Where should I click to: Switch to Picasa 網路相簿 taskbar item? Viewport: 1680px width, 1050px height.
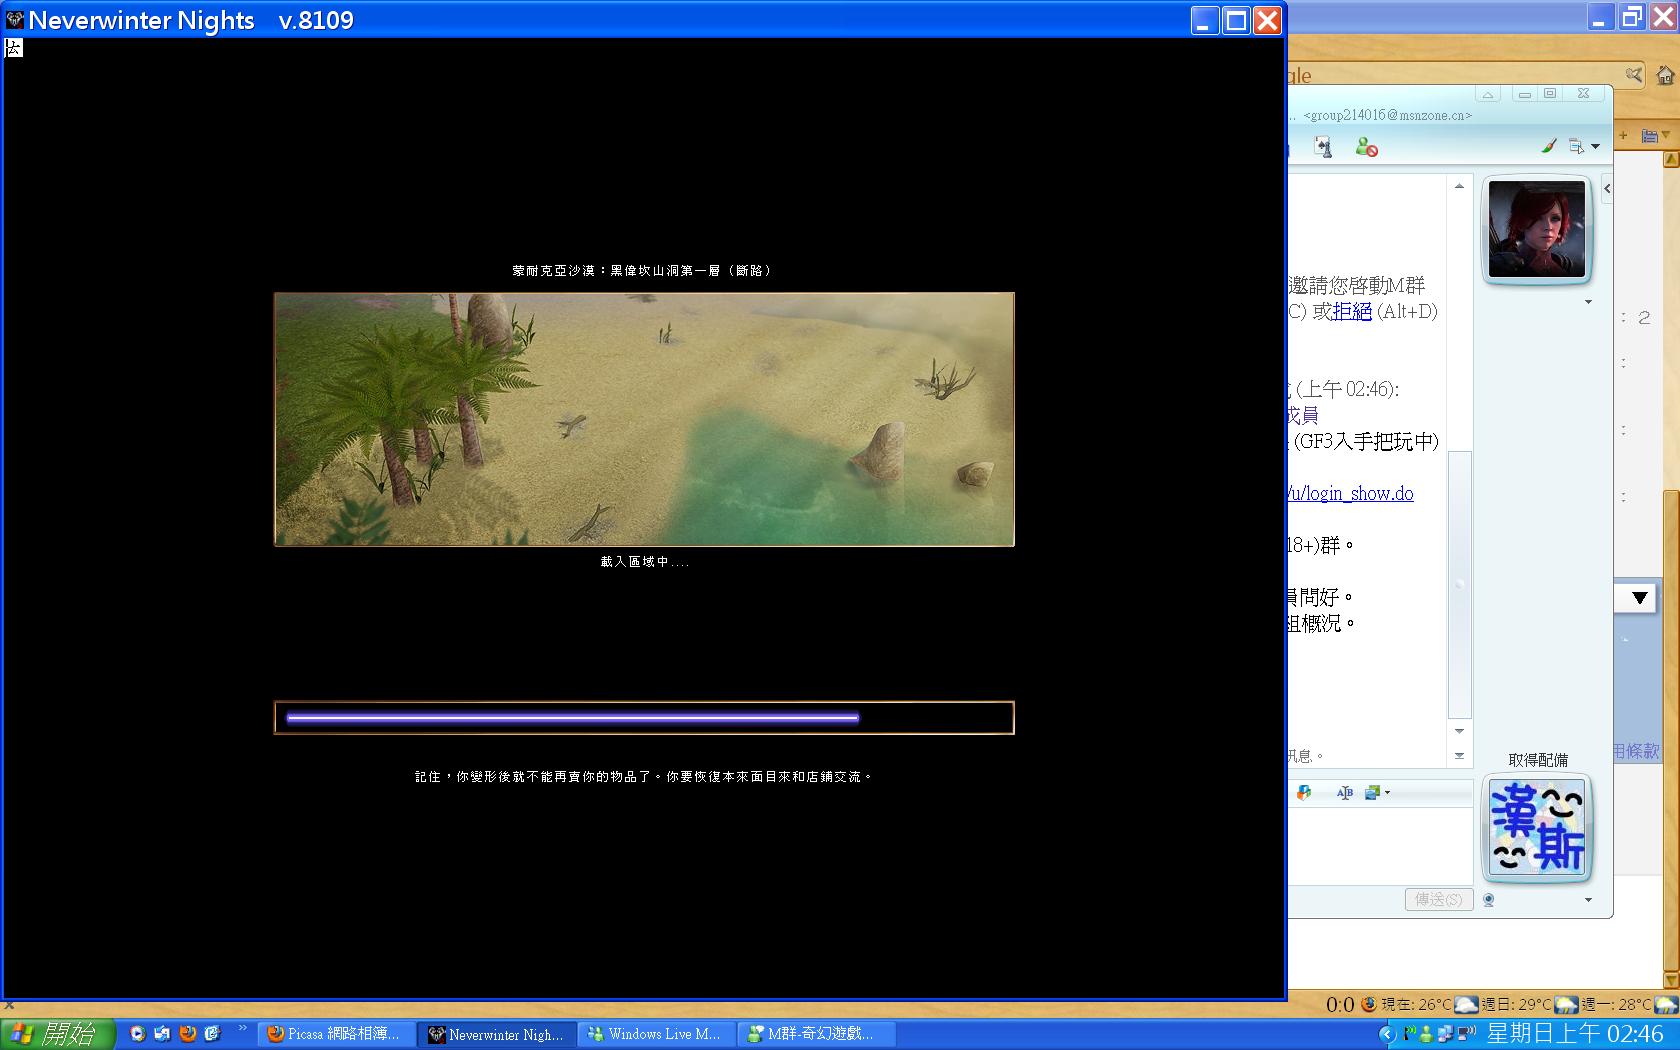336,1034
